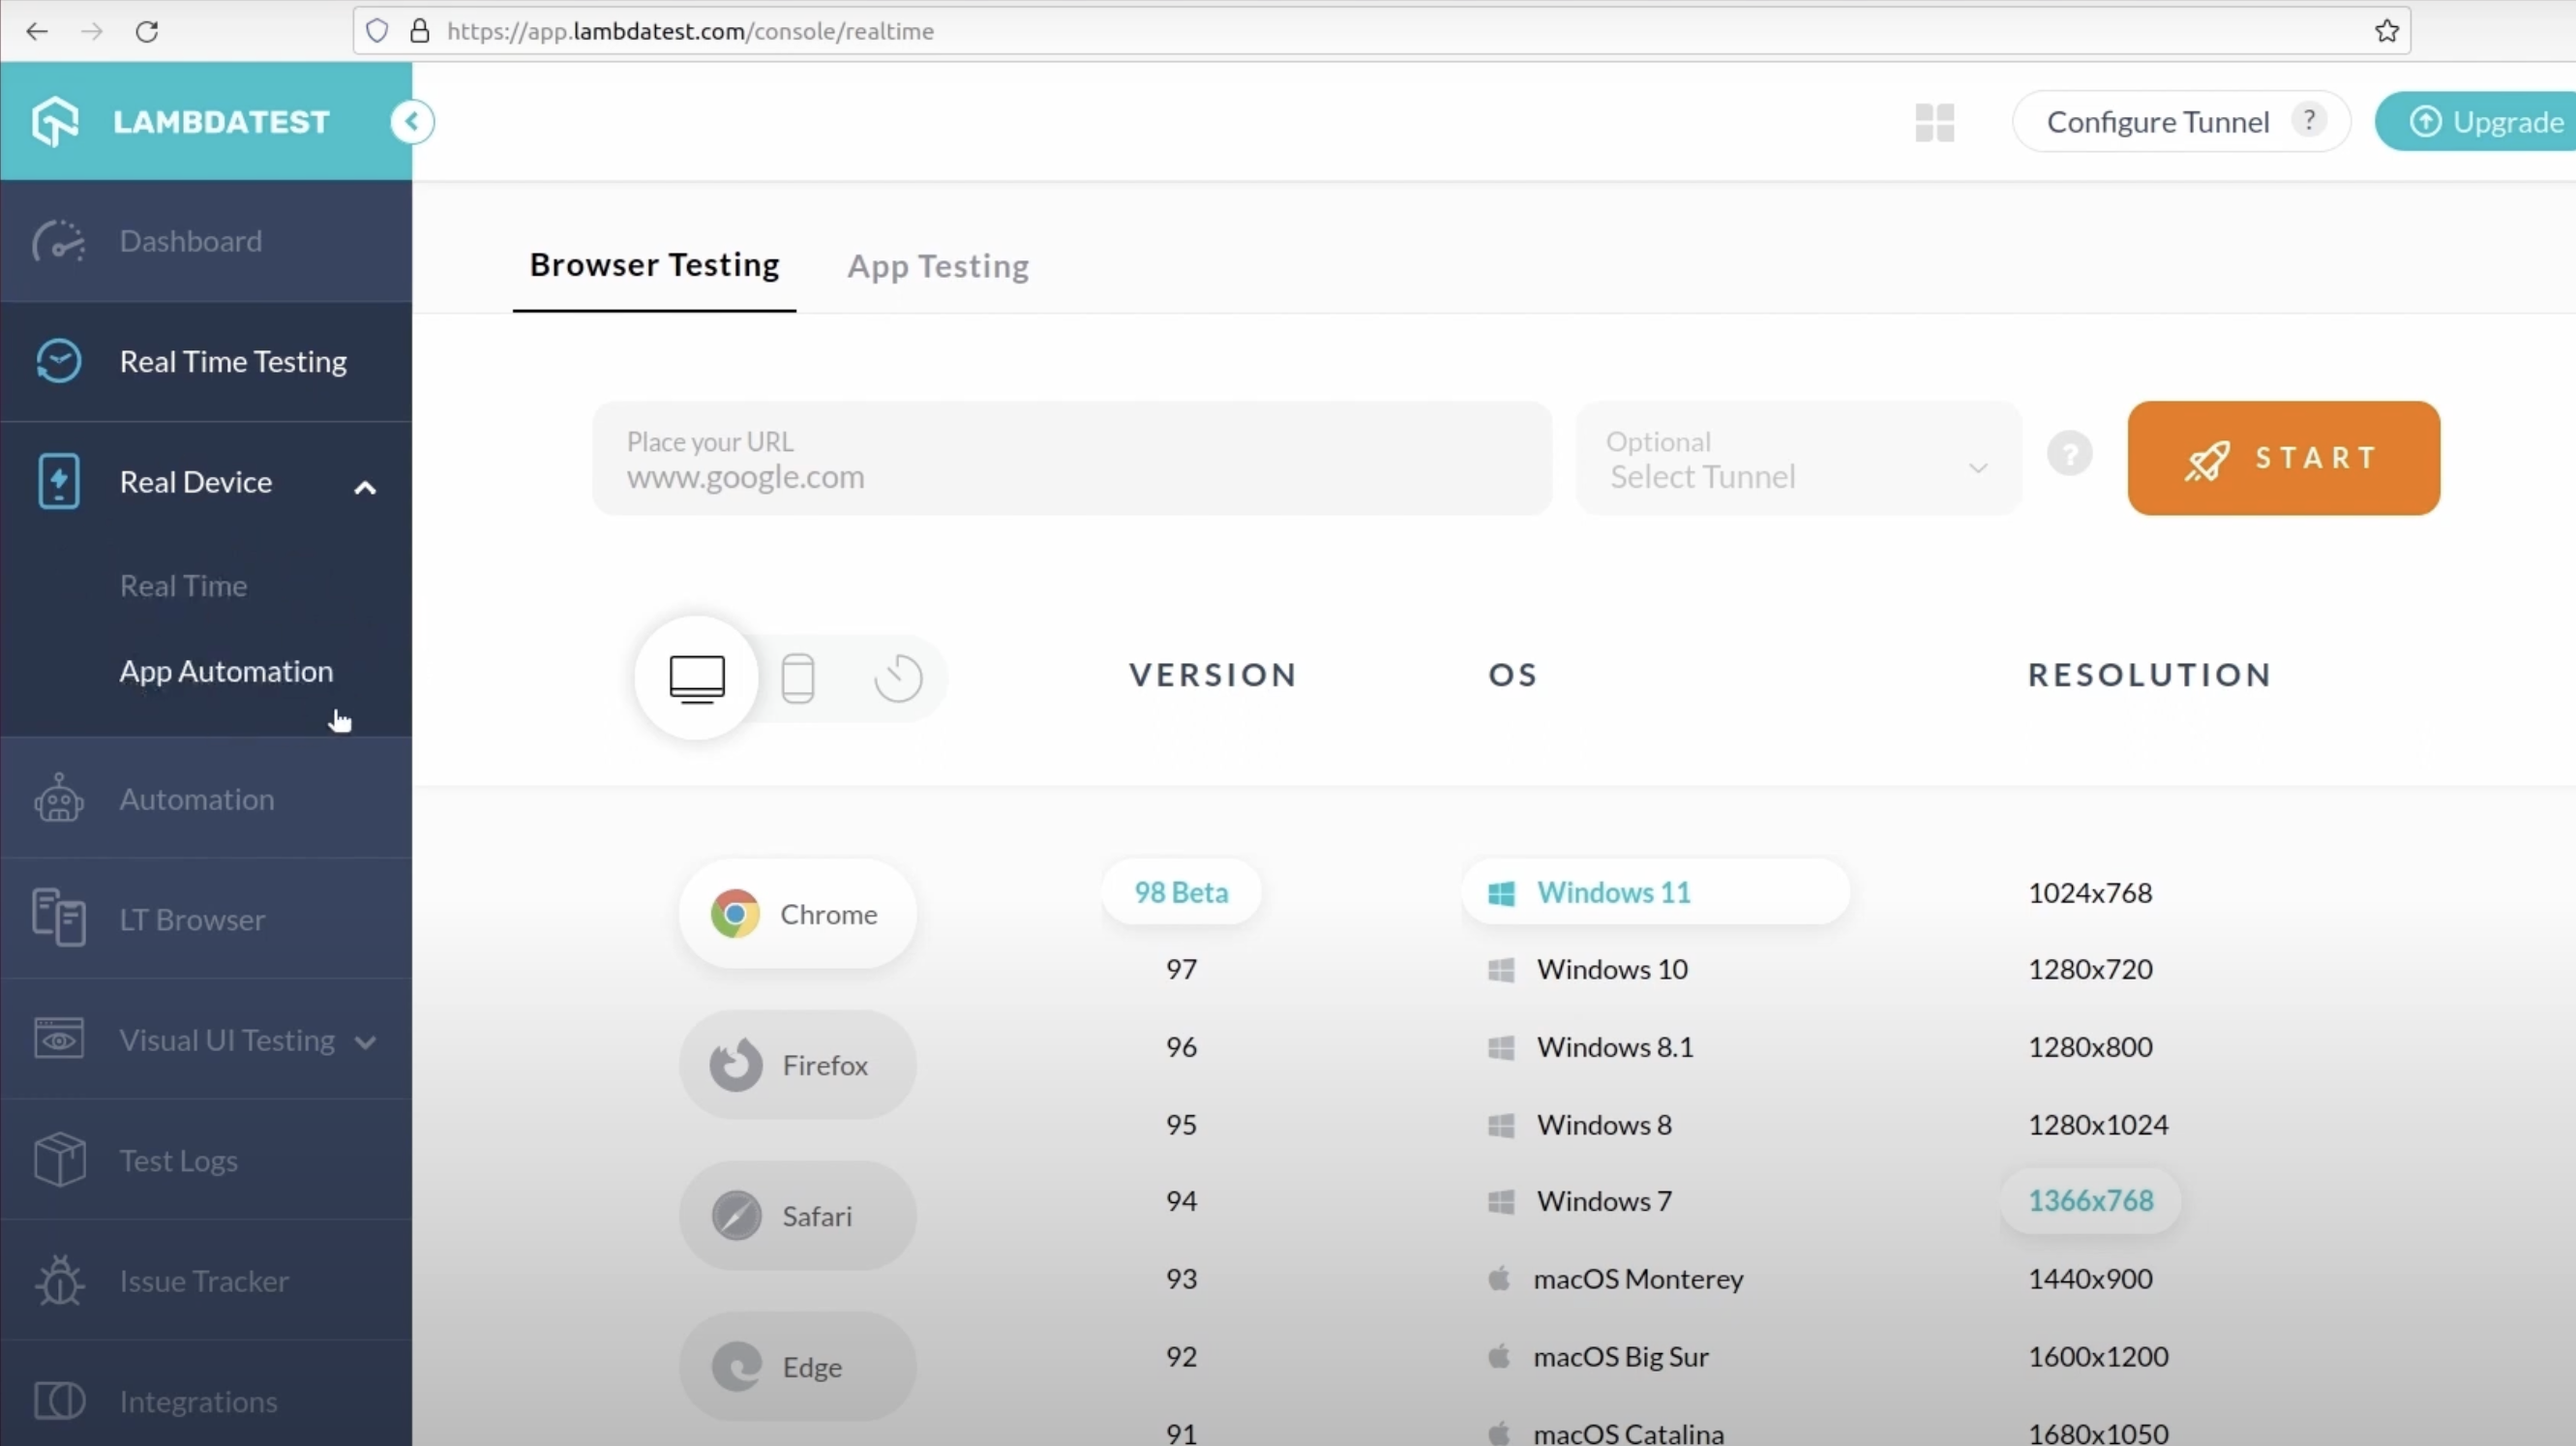
Task: Select Windows 7 OS
Action: (x=1581, y=1201)
